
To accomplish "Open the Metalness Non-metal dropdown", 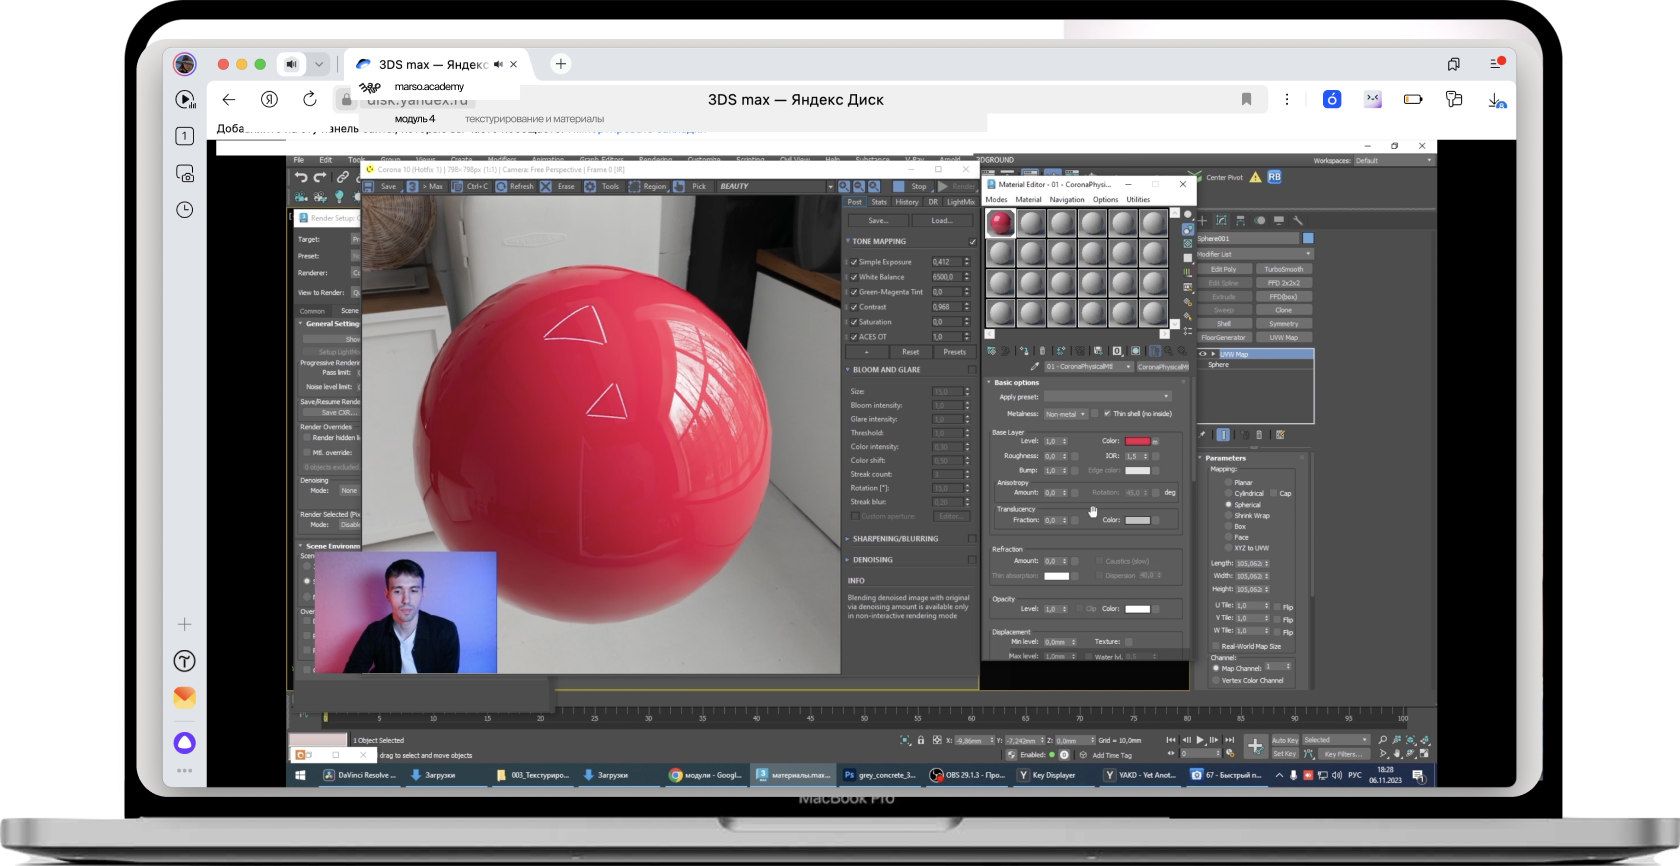I will click(x=1065, y=414).
